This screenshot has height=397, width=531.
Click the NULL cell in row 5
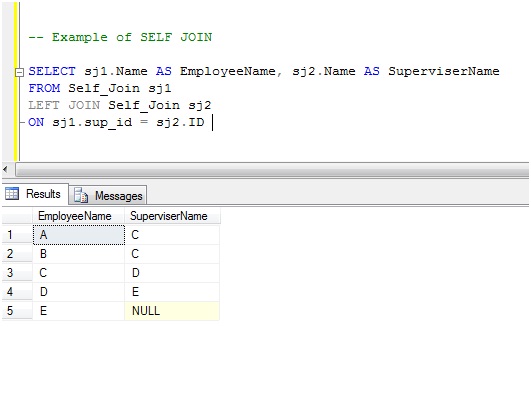172,311
